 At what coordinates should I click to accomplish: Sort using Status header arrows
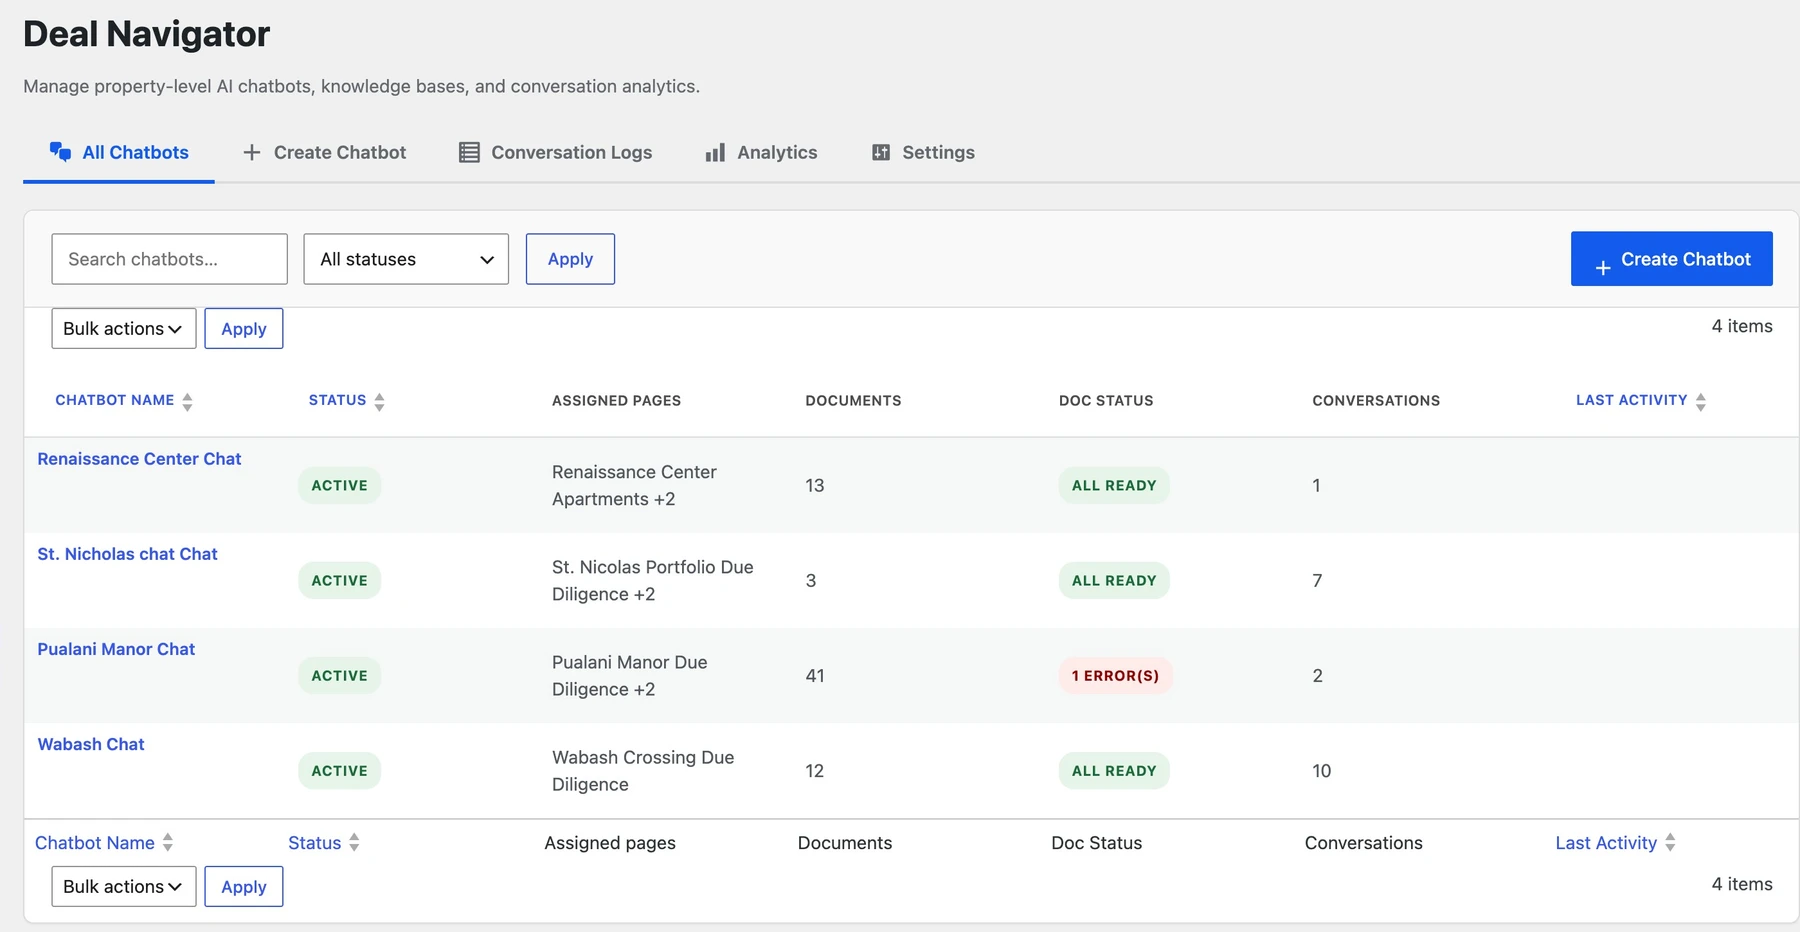coord(379,401)
